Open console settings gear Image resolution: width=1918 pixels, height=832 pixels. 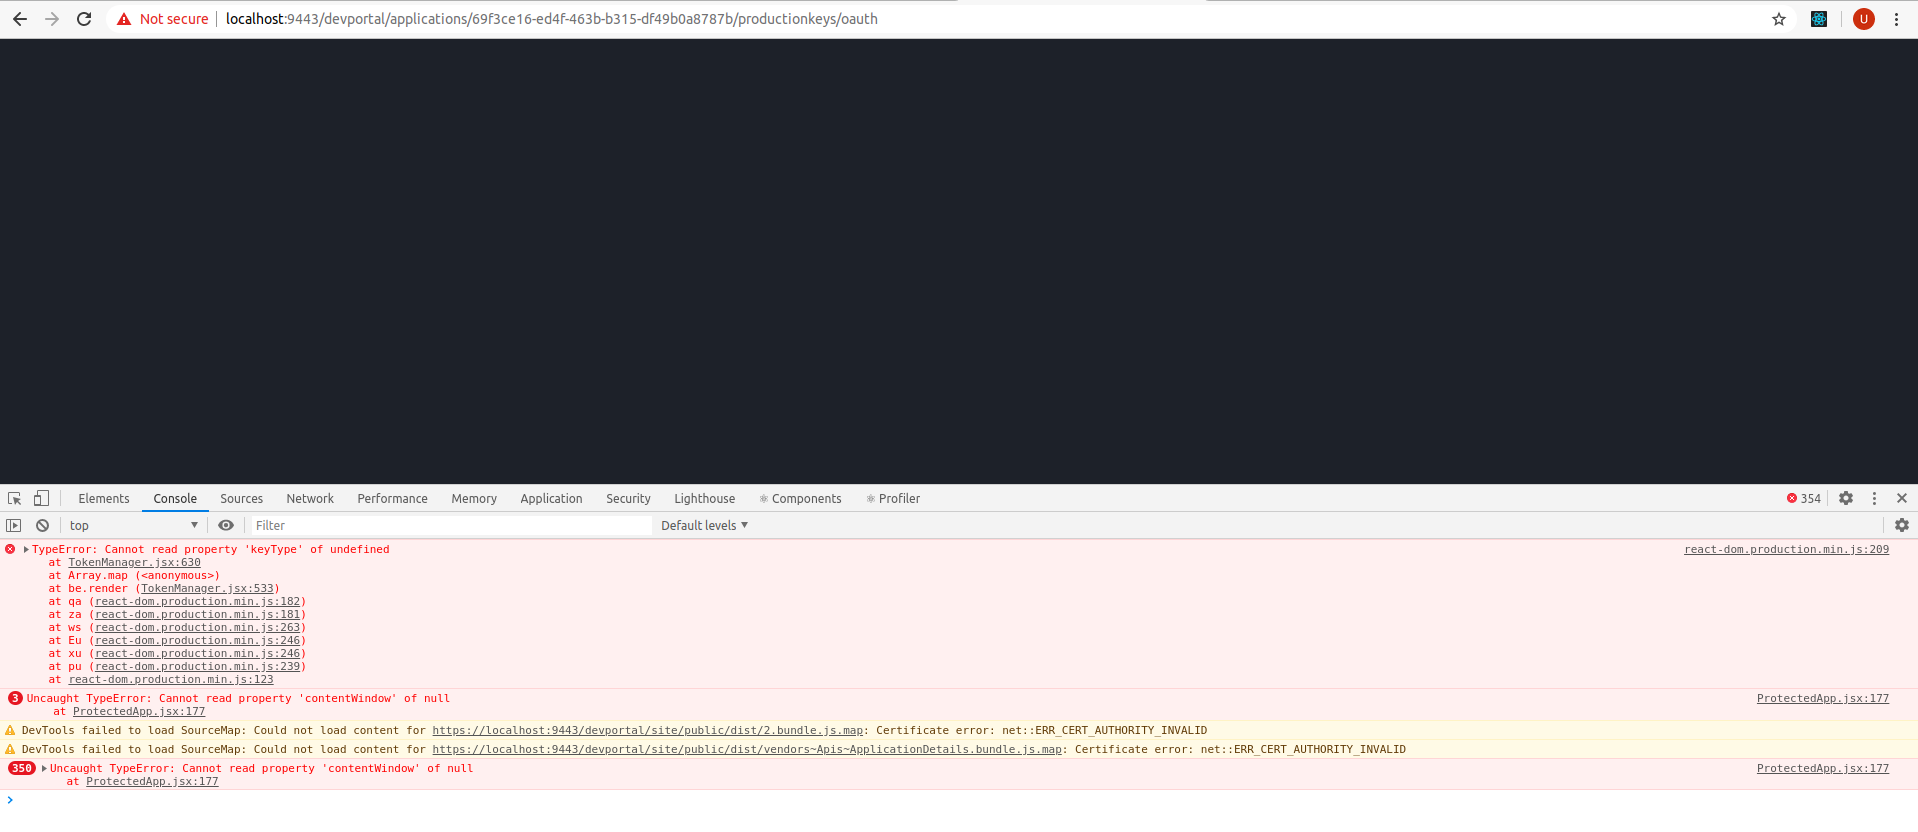[1902, 525]
